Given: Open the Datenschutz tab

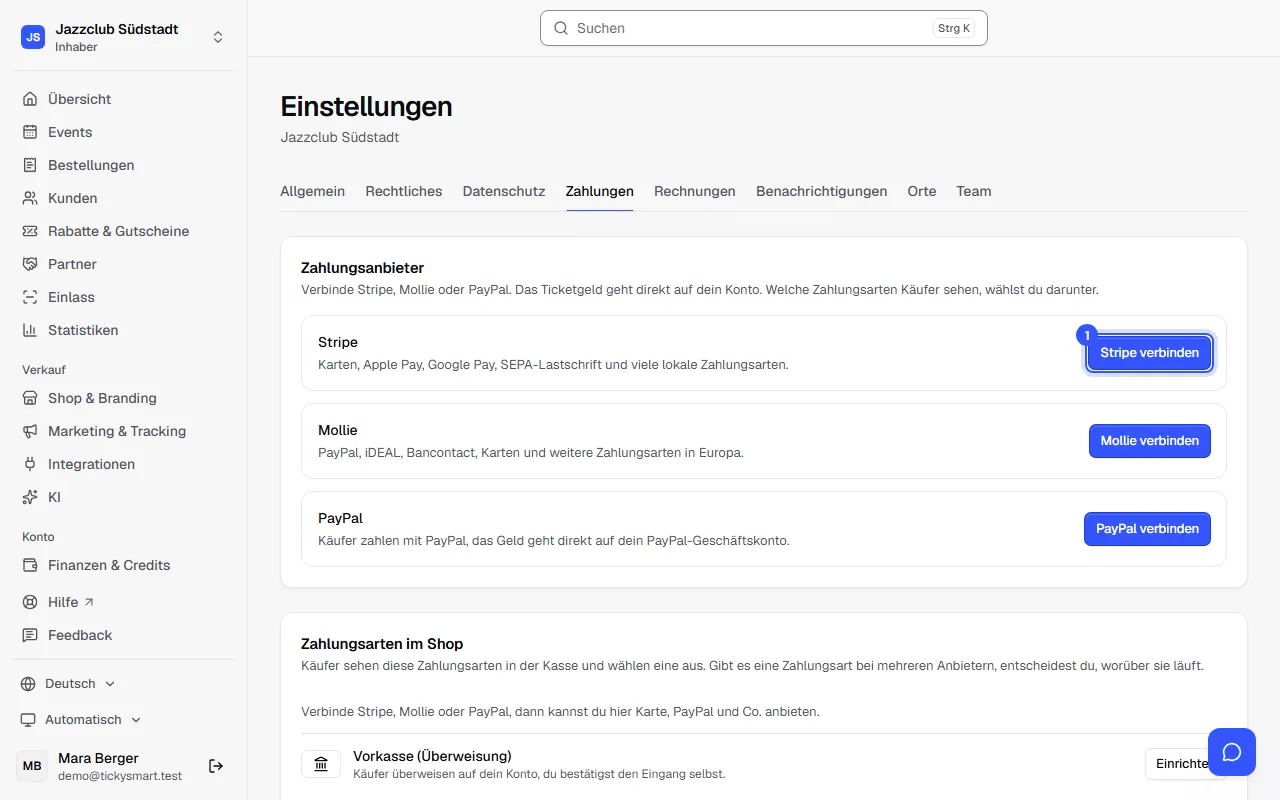Looking at the screenshot, I should (x=504, y=191).
